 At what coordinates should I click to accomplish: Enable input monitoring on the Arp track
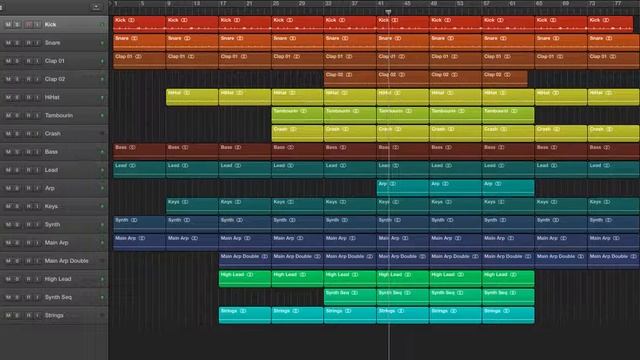37,188
